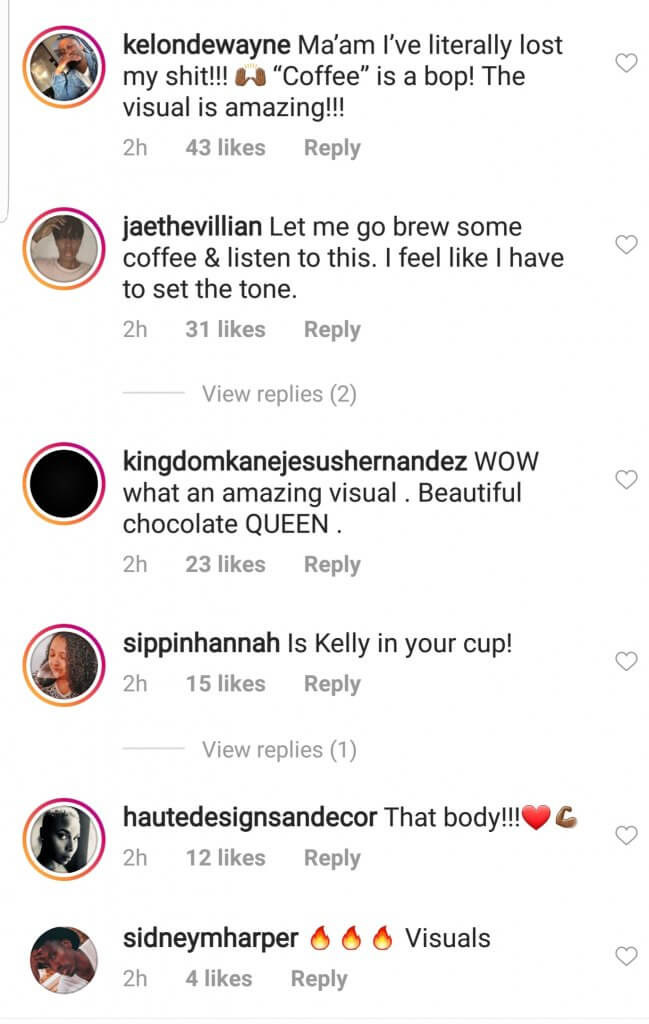Open jaethevillian's avatar
649x1024 pixels.
(x=63, y=248)
